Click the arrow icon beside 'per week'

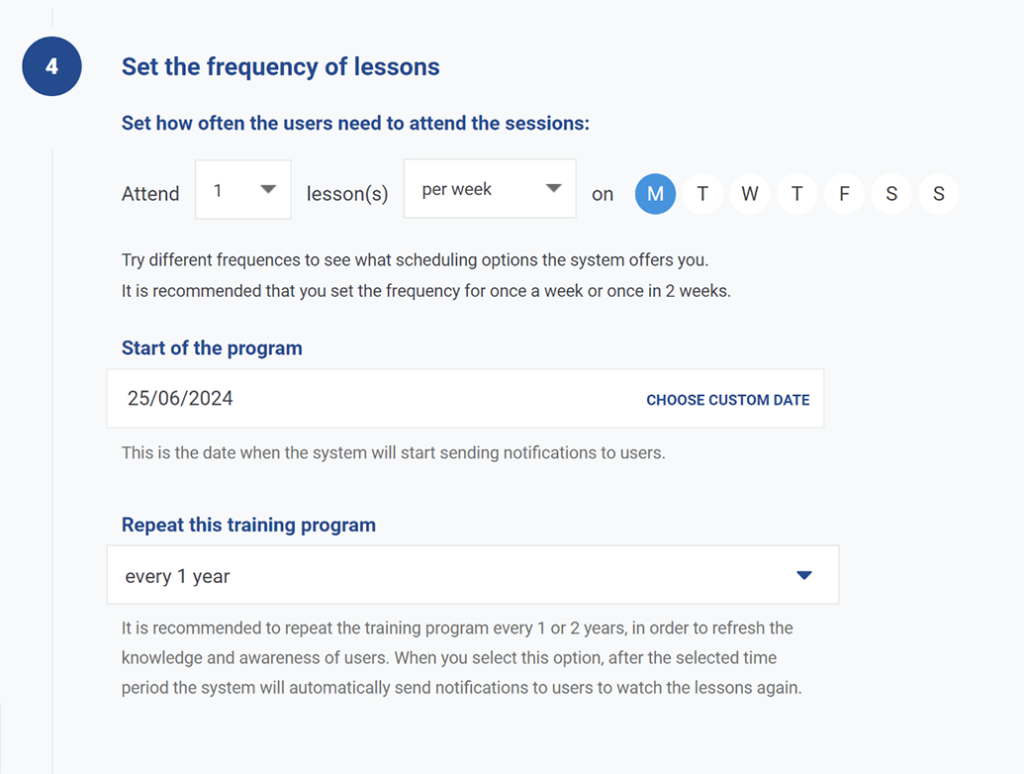point(553,189)
